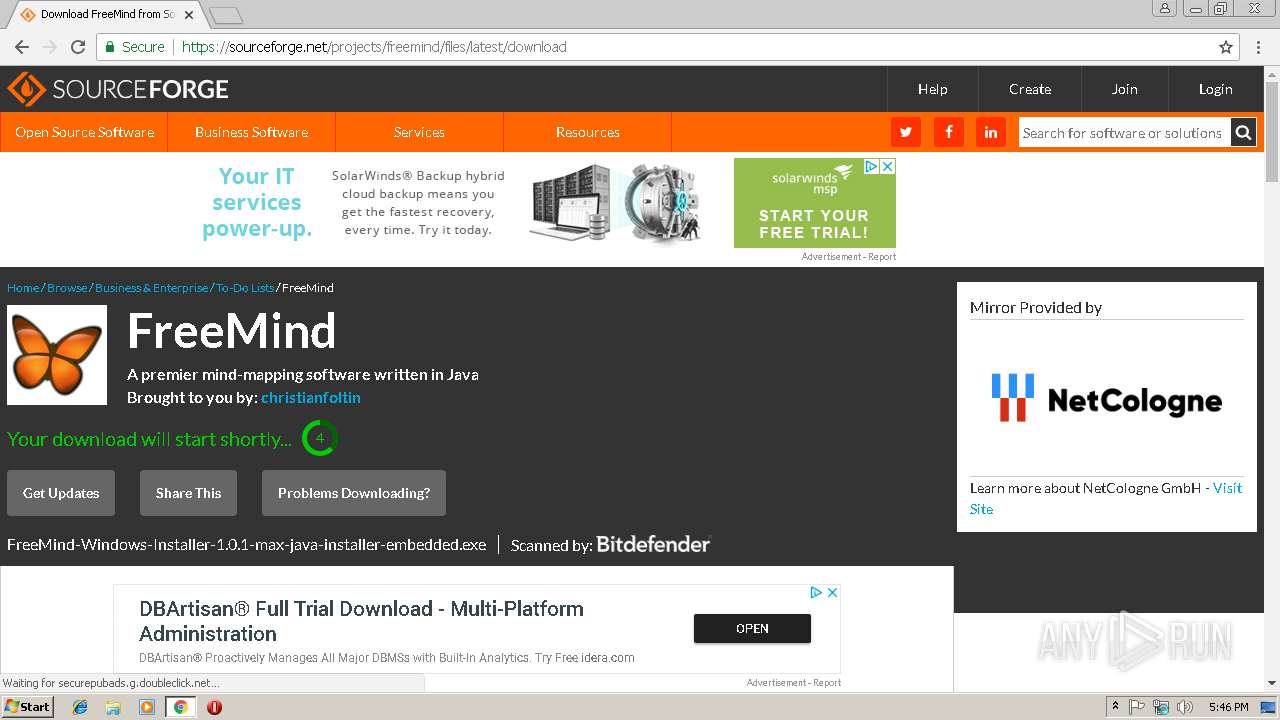Click the Share This button

(188, 493)
